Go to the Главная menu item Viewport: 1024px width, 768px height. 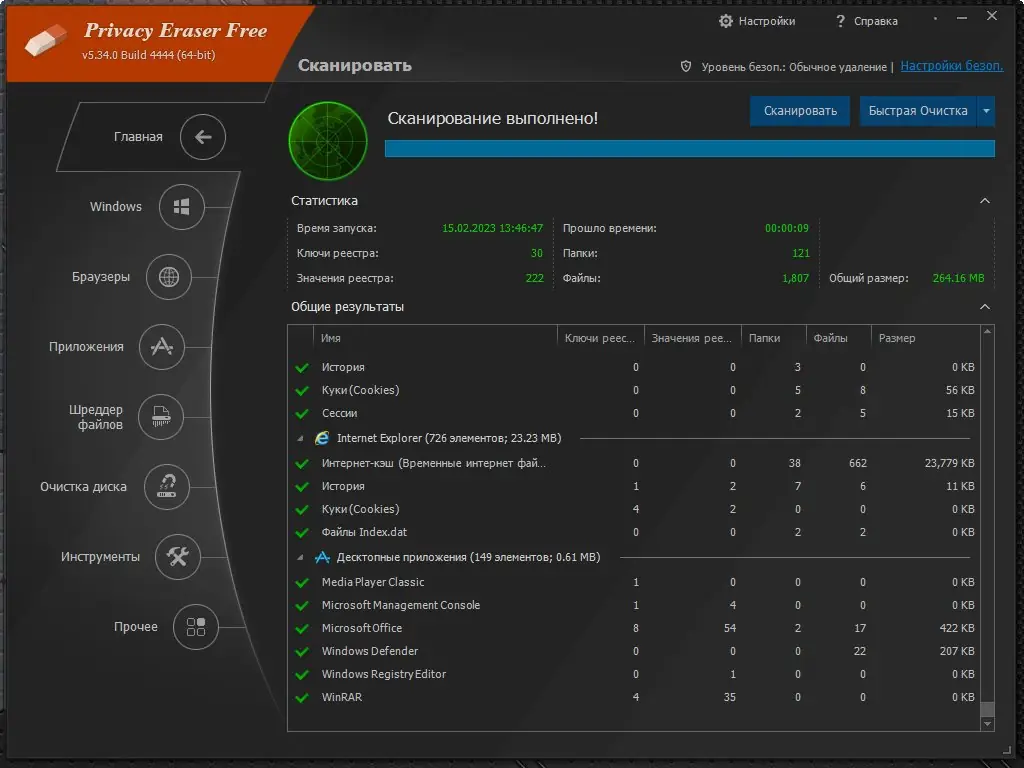(x=138, y=136)
